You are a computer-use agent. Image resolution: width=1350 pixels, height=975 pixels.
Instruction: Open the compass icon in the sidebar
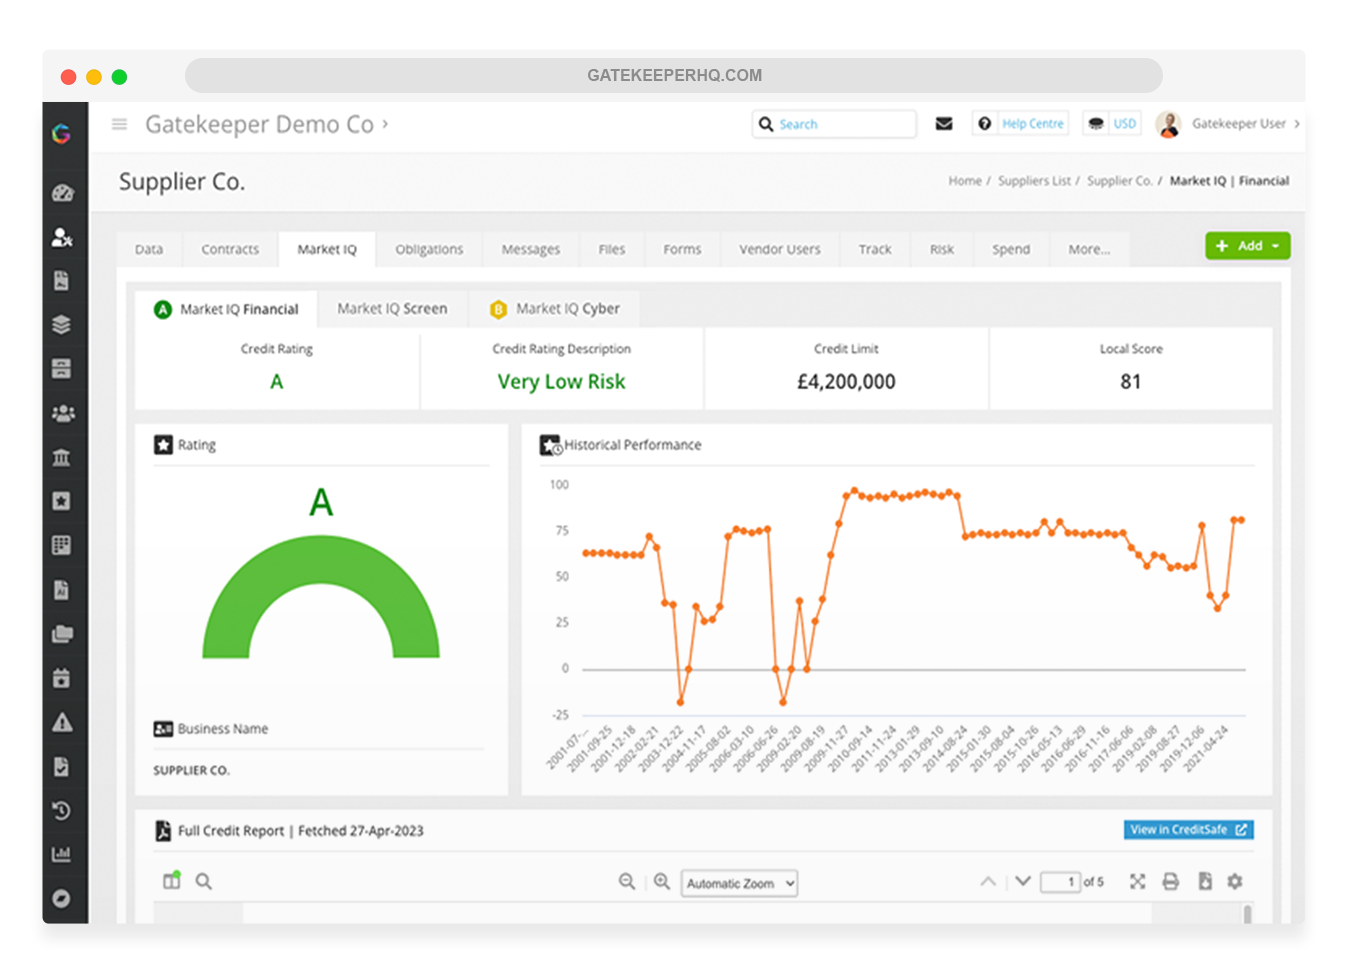[x=62, y=898]
